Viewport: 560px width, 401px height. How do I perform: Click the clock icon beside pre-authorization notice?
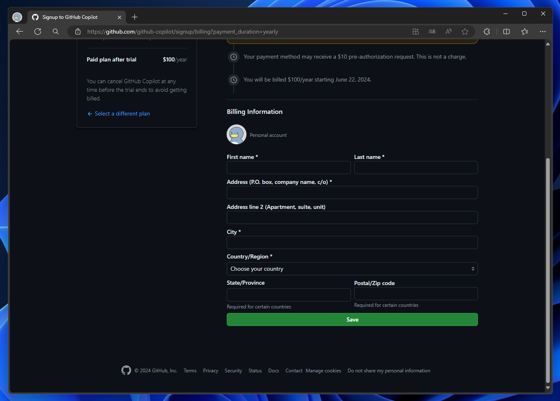point(234,57)
